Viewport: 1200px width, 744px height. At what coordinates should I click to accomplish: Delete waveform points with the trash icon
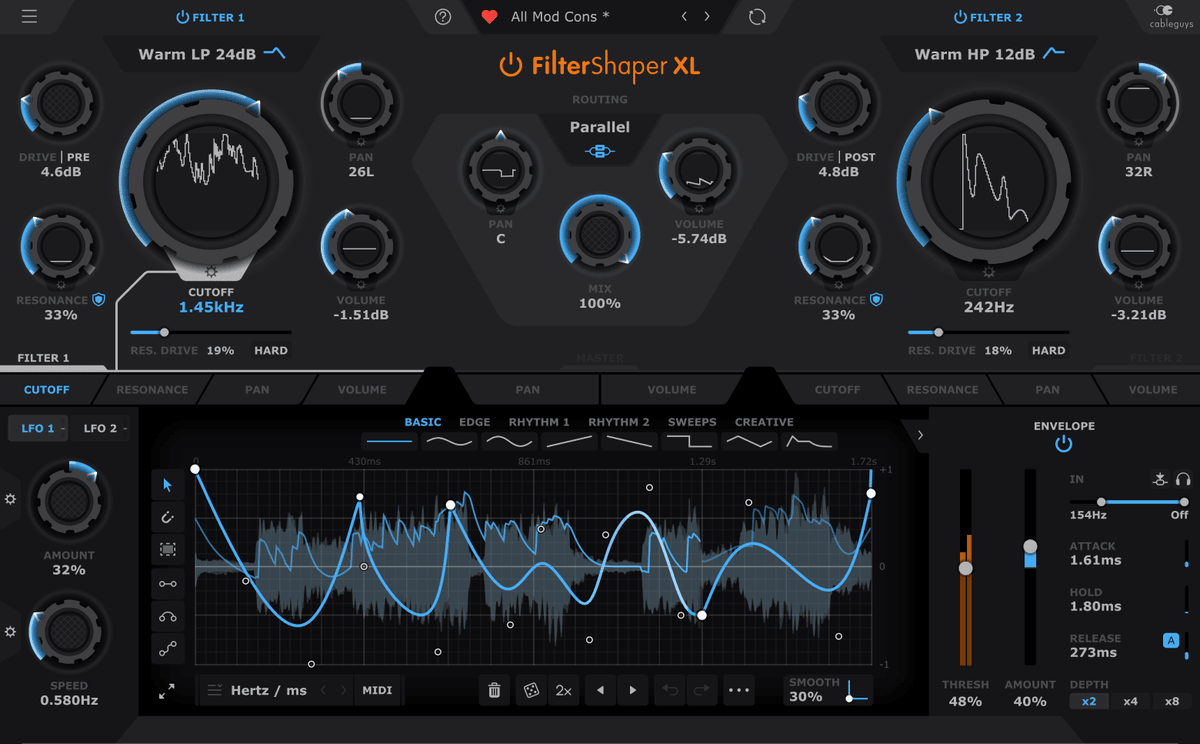coord(494,690)
